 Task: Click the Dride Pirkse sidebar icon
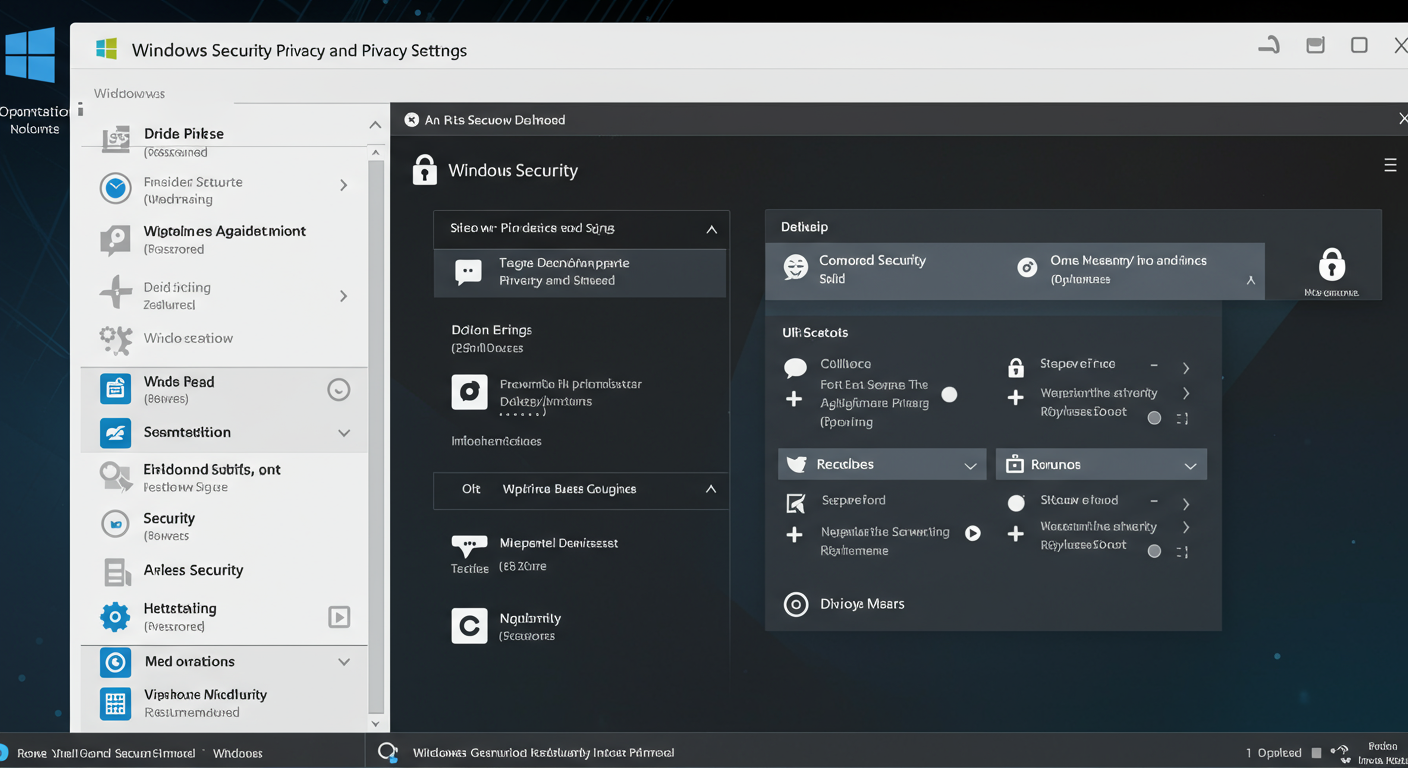coord(116,140)
